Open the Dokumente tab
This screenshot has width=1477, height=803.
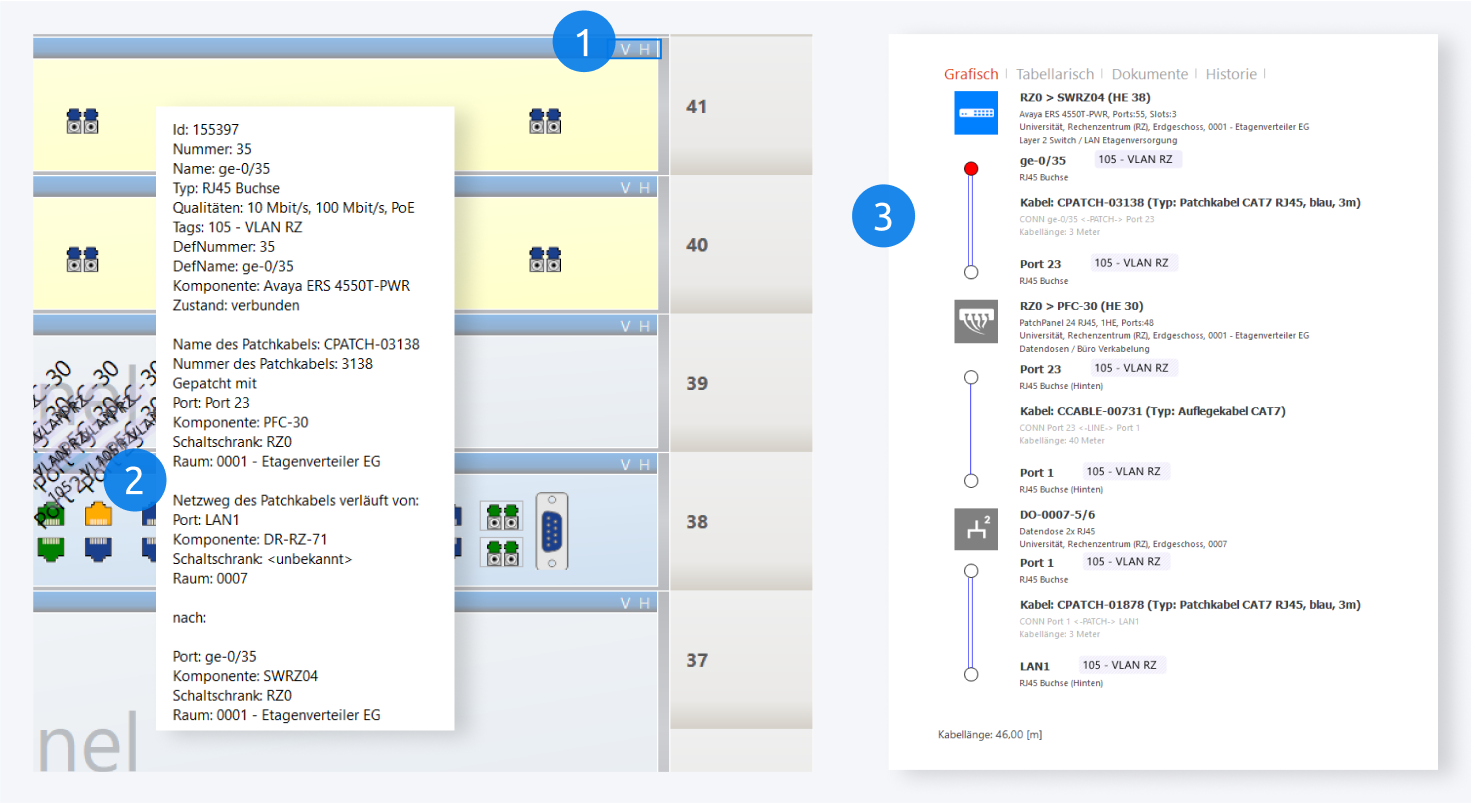[x=1149, y=74]
